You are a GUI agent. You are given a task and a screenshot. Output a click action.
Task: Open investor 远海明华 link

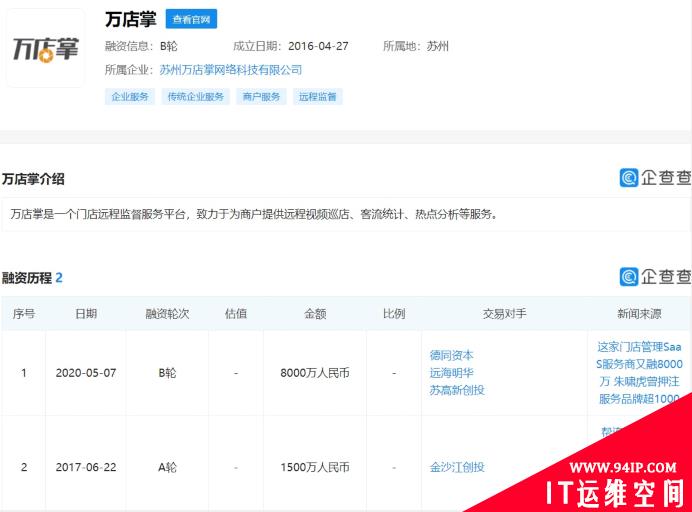pos(451,373)
